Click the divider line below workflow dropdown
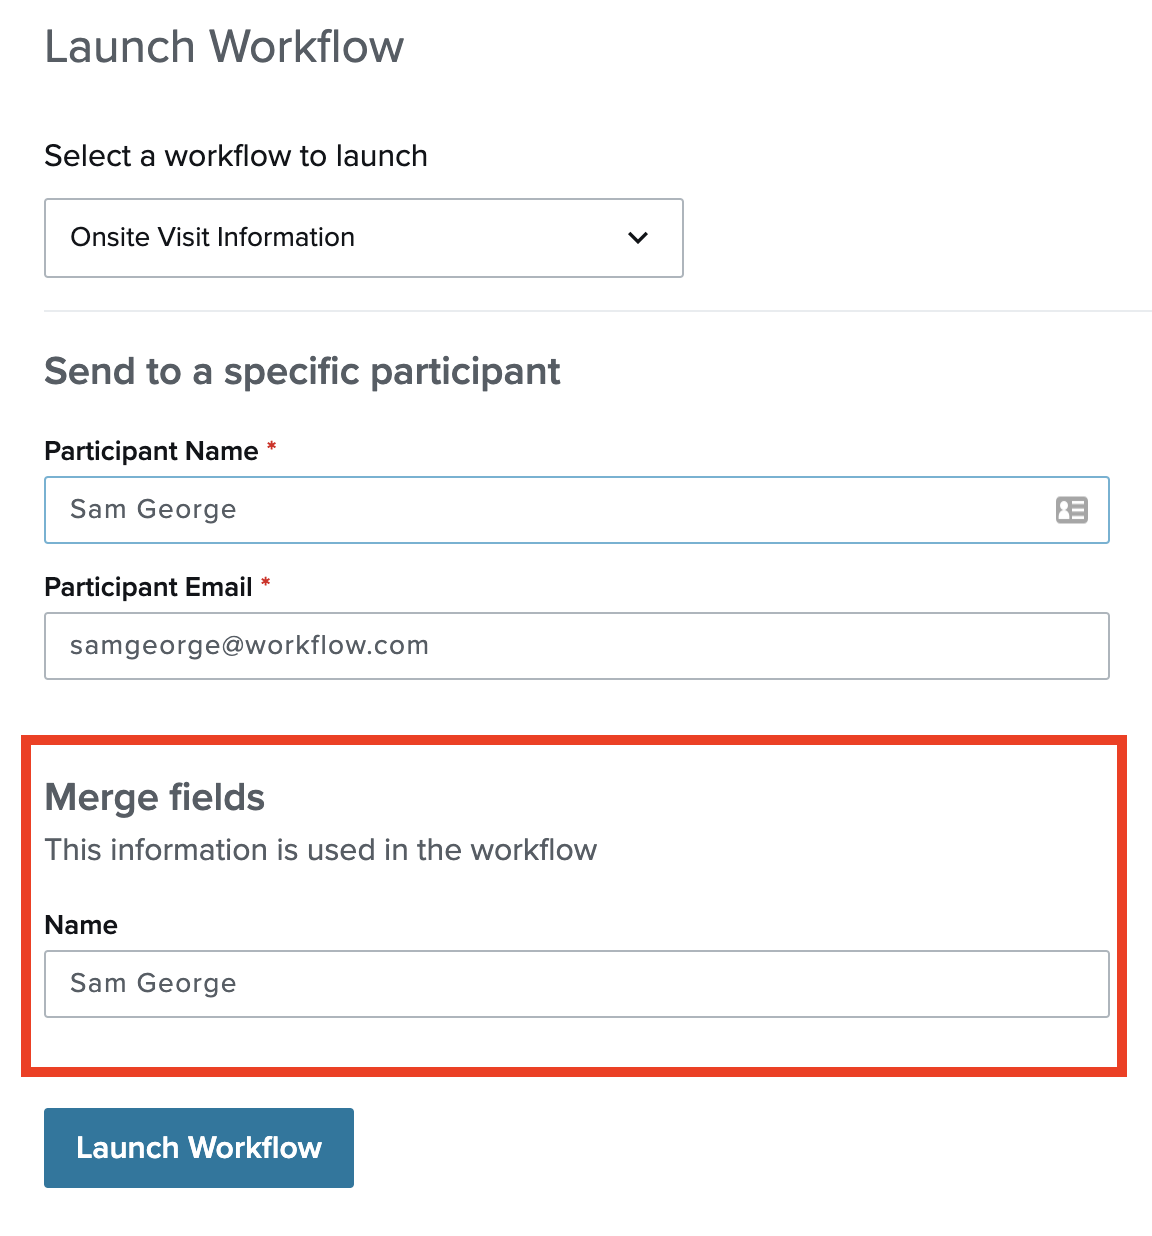This screenshot has width=1152, height=1236. pyautogui.click(x=598, y=311)
